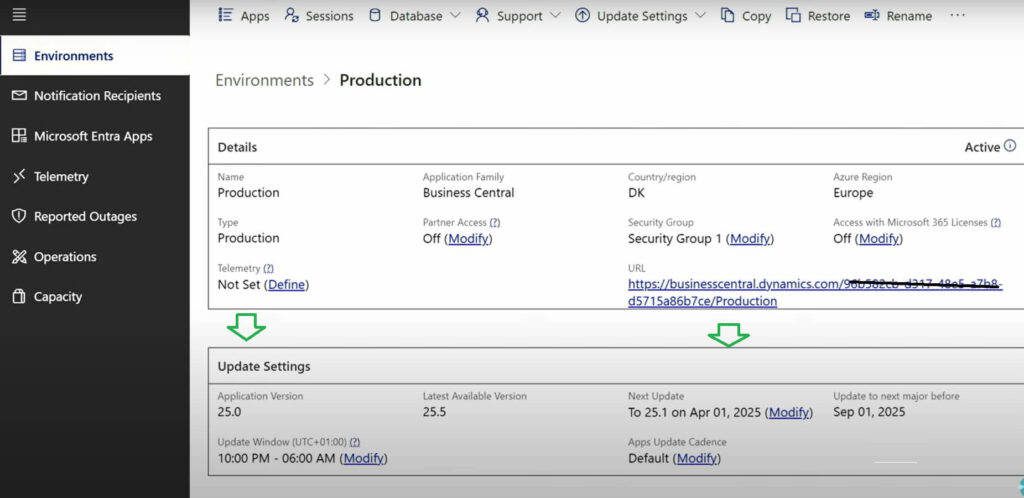
Task: Open Microsoft Entra Apps page
Action: (x=93, y=136)
